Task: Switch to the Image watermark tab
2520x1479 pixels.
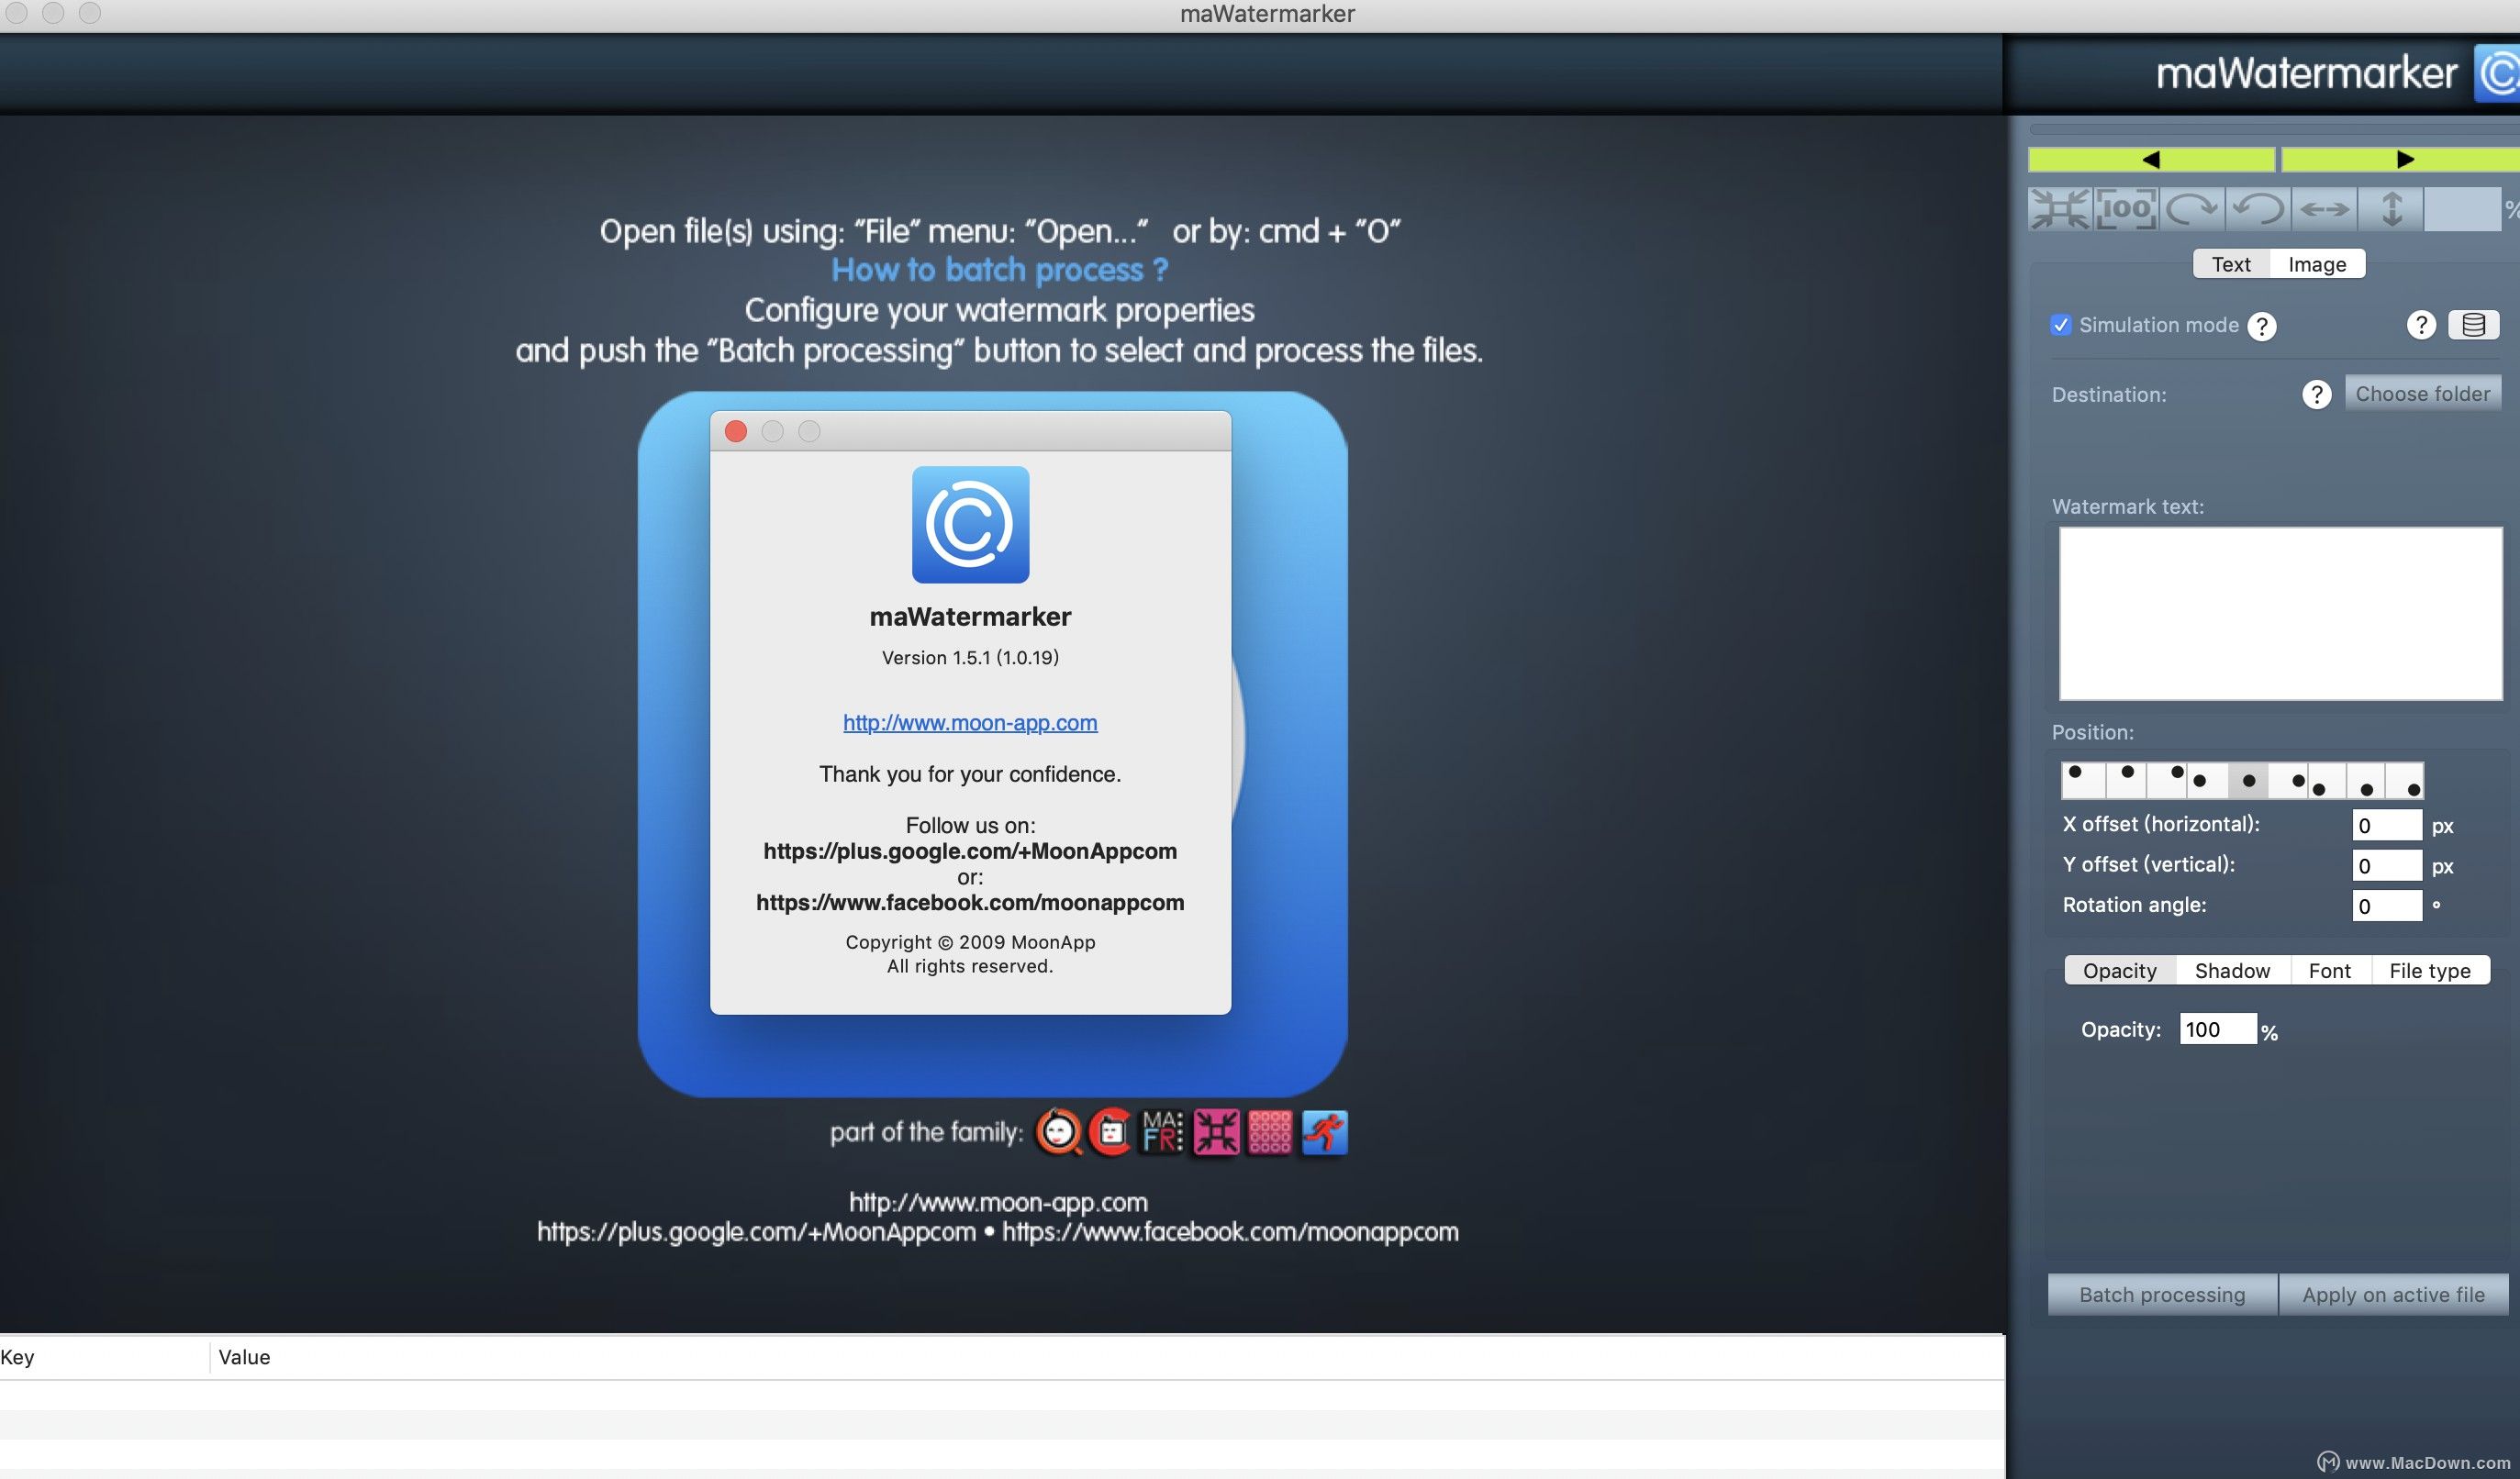Action: [x=2316, y=264]
